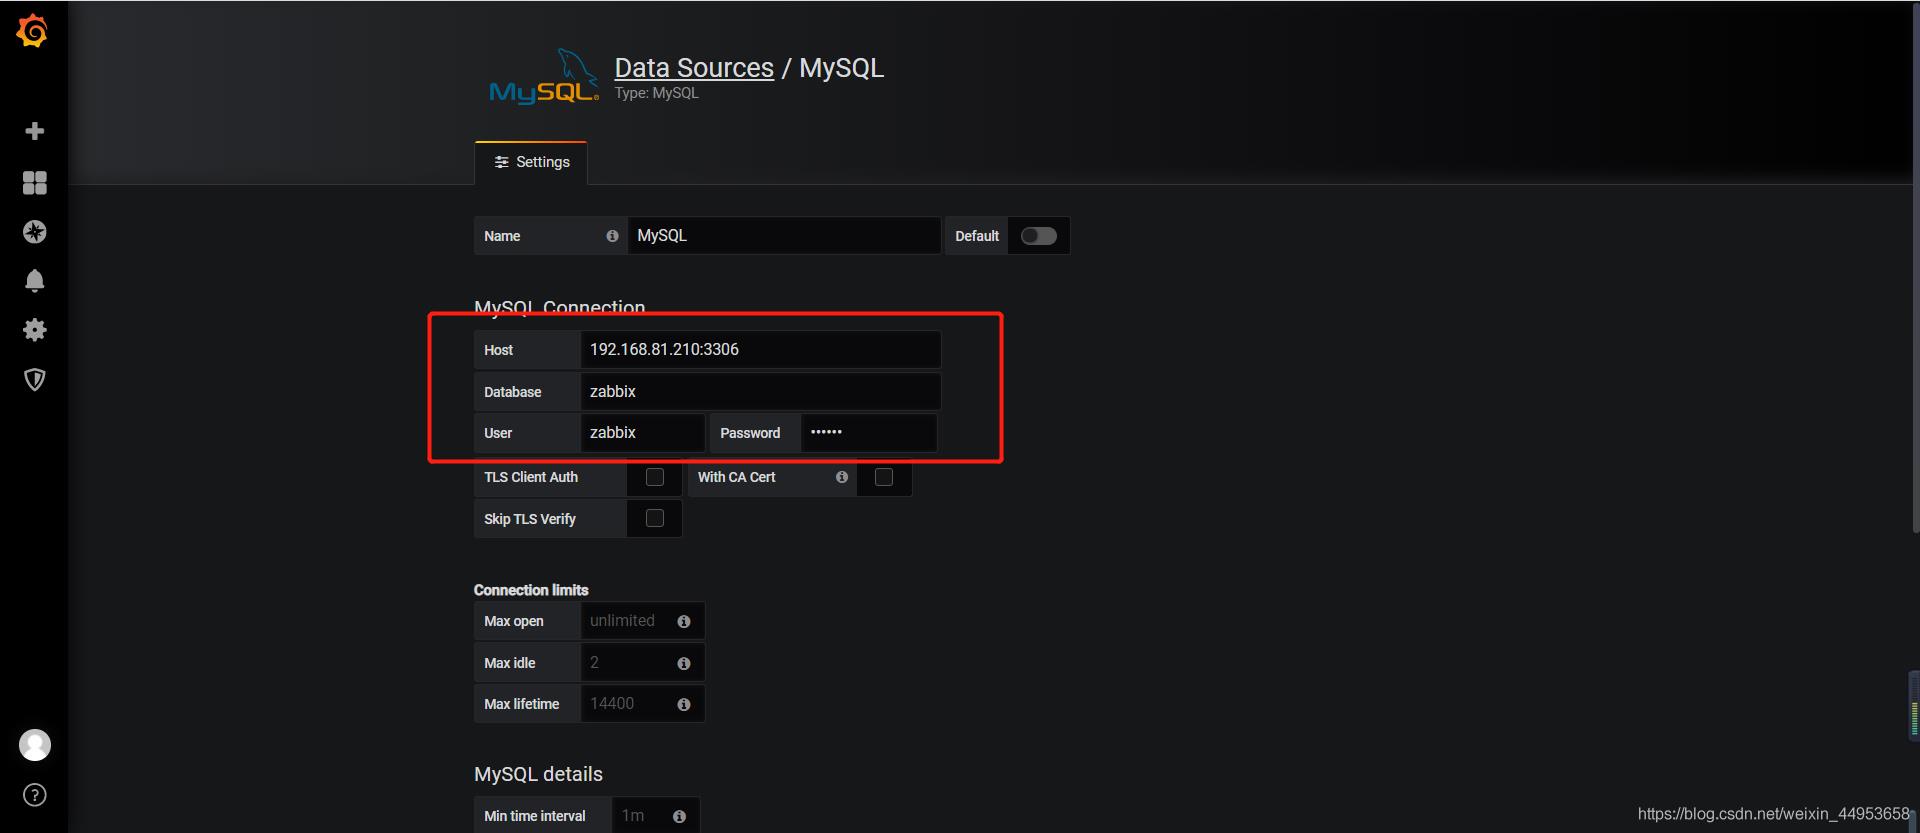Screen dimensions: 1920x833
Task: Enable the Skip TLS Verify checkbox
Action: [655, 518]
